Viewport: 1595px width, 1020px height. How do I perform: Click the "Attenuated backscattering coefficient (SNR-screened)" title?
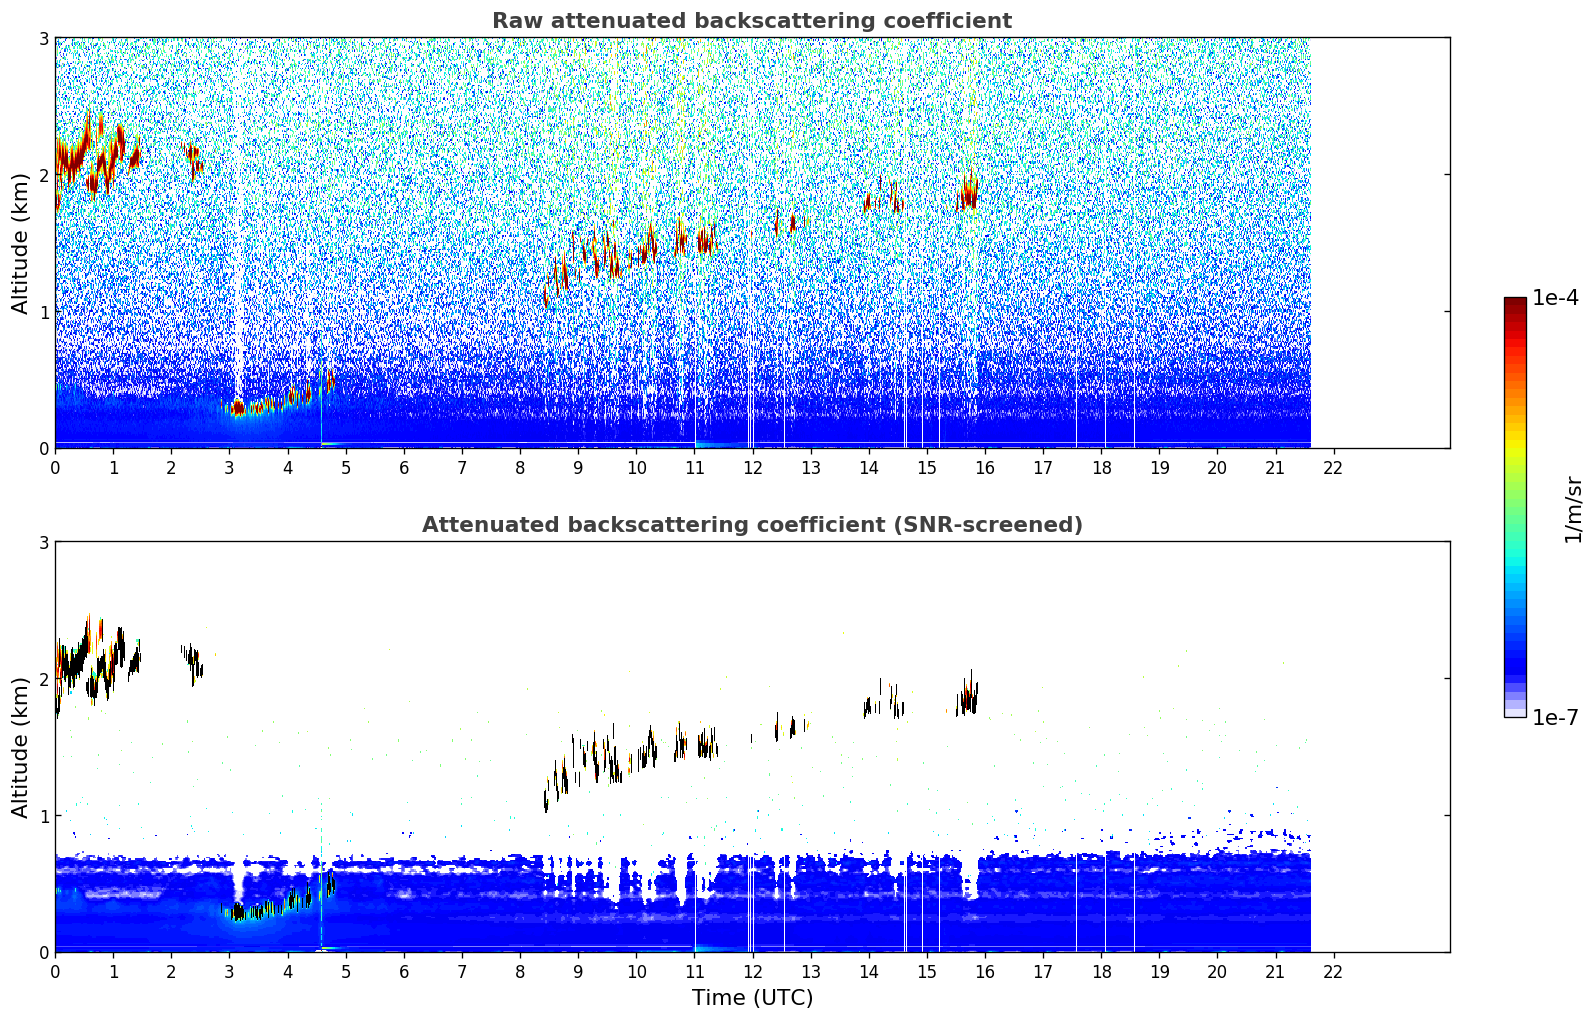click(752, 525)
